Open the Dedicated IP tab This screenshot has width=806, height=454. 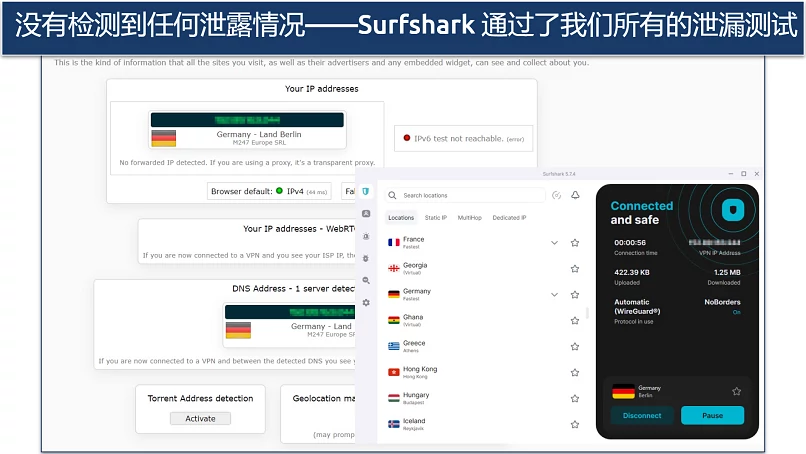point(509,217)
